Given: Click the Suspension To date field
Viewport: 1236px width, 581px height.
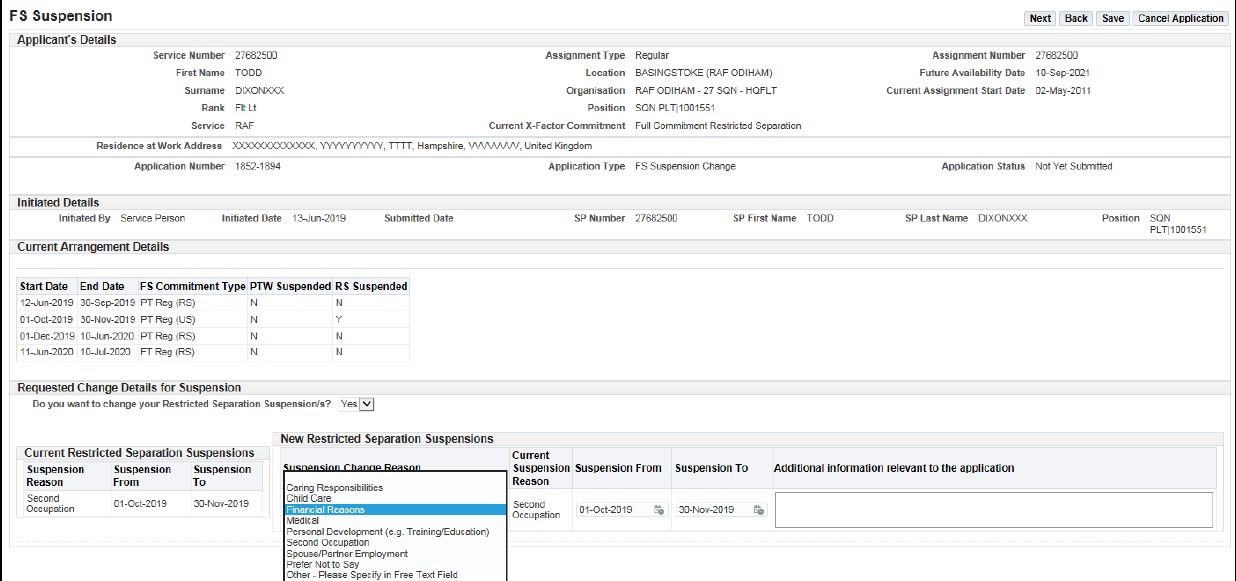Looking at the screenshot, I should click(x=712, y=510).
